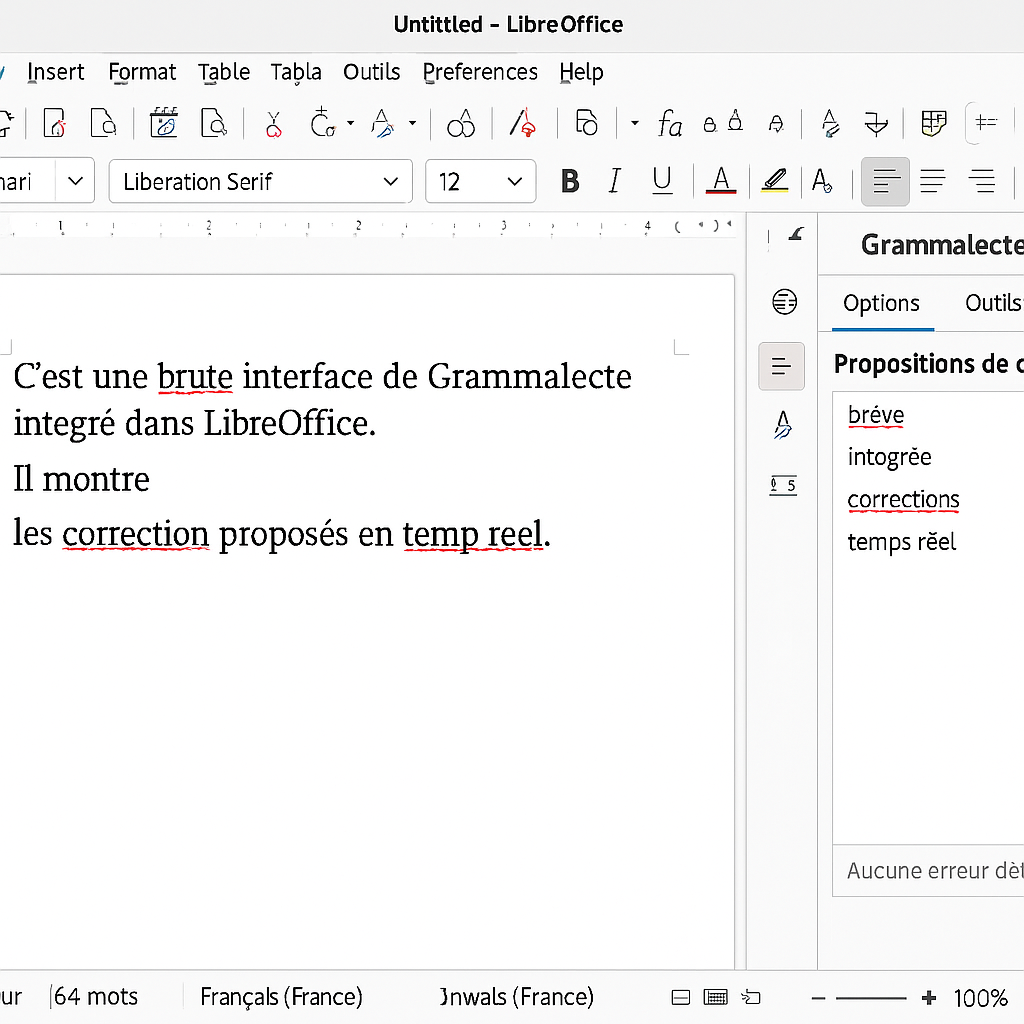This screenshot has height=1024, width=1024.
Task: Apply red font color
Action: click(x=721, y=181)
